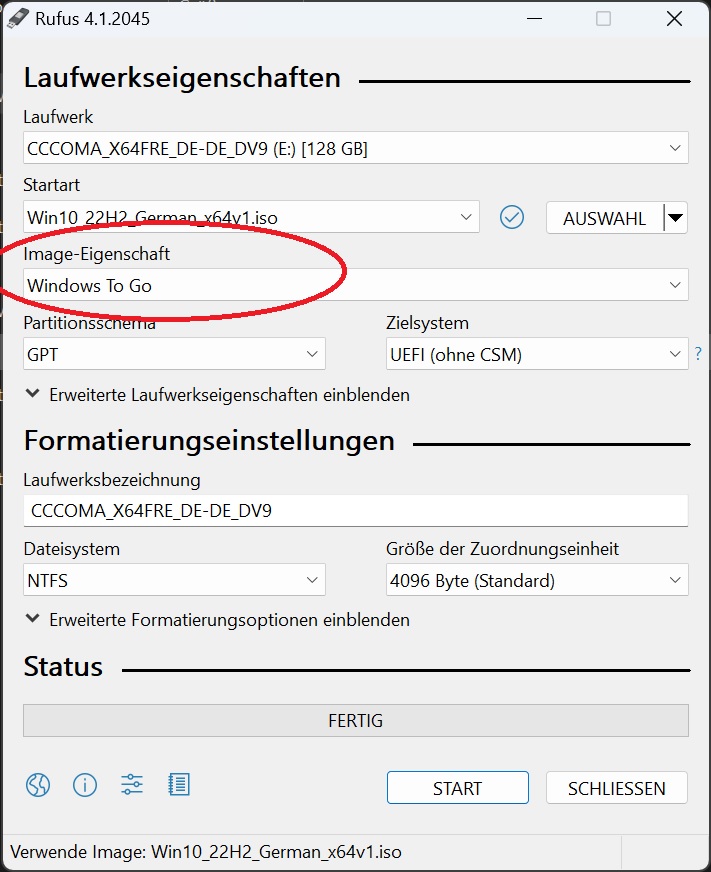Open the AUSWAHL split arrow menu
The image size is (711, 872).
tap(676, 217)
